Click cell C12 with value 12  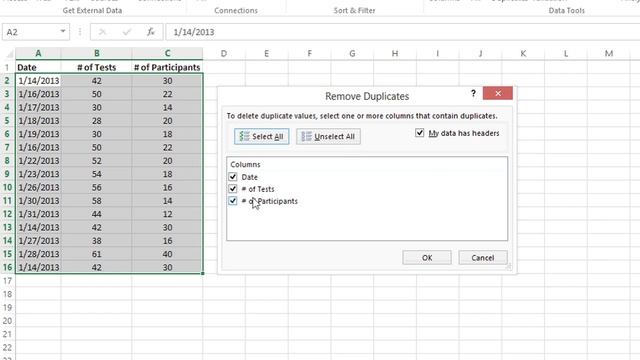pyautogui.click(x=167, y=214)
